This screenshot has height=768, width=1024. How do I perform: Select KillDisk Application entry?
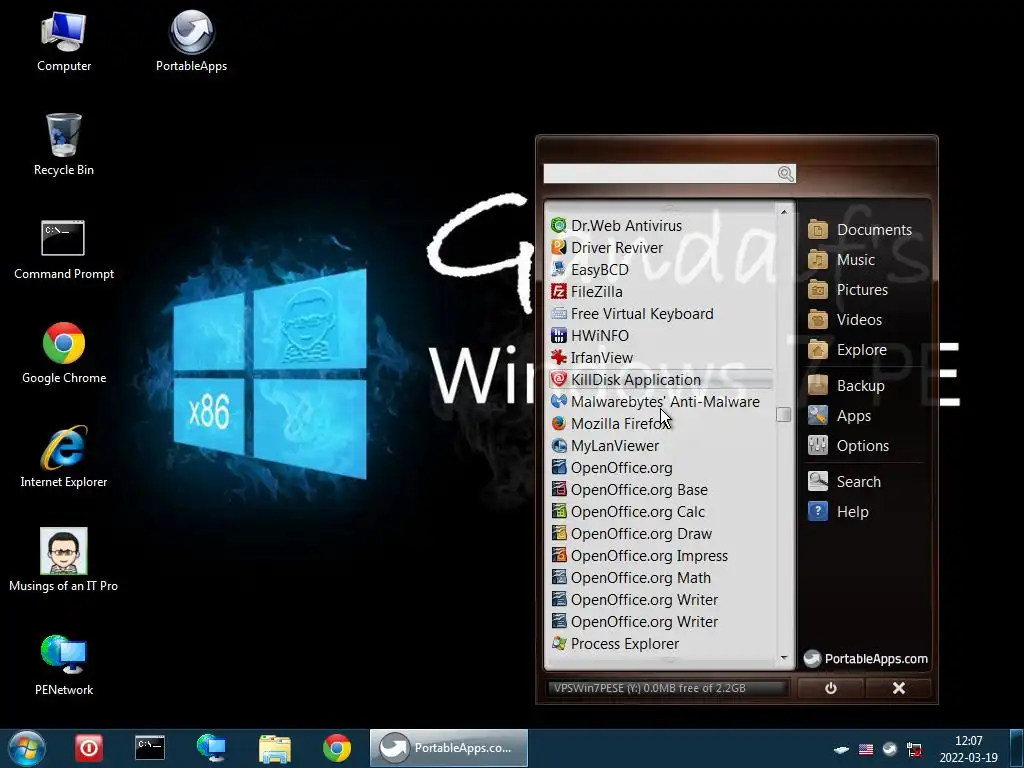click(x=661, y=379)
